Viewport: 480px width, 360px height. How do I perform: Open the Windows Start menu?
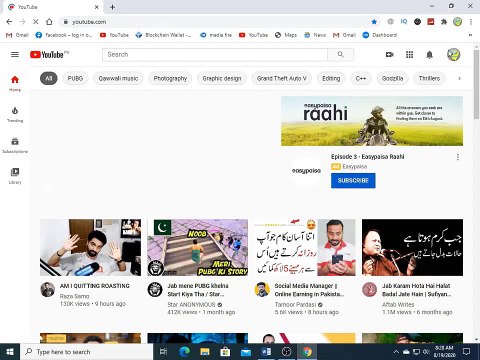[10, 352]
